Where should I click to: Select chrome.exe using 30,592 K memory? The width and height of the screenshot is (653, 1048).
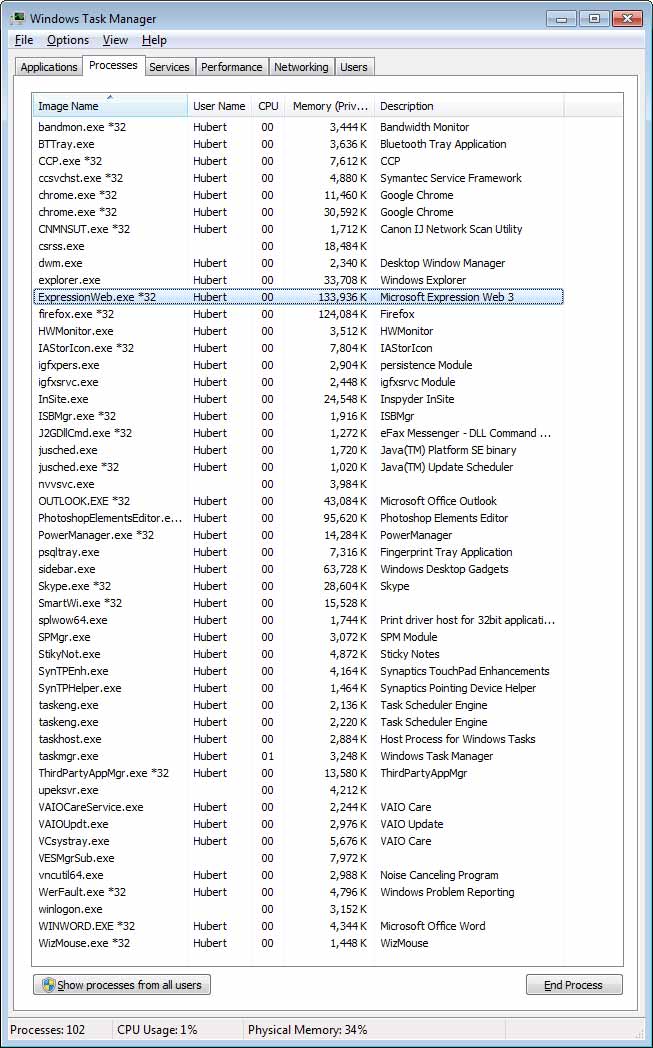tap(298, 212)
